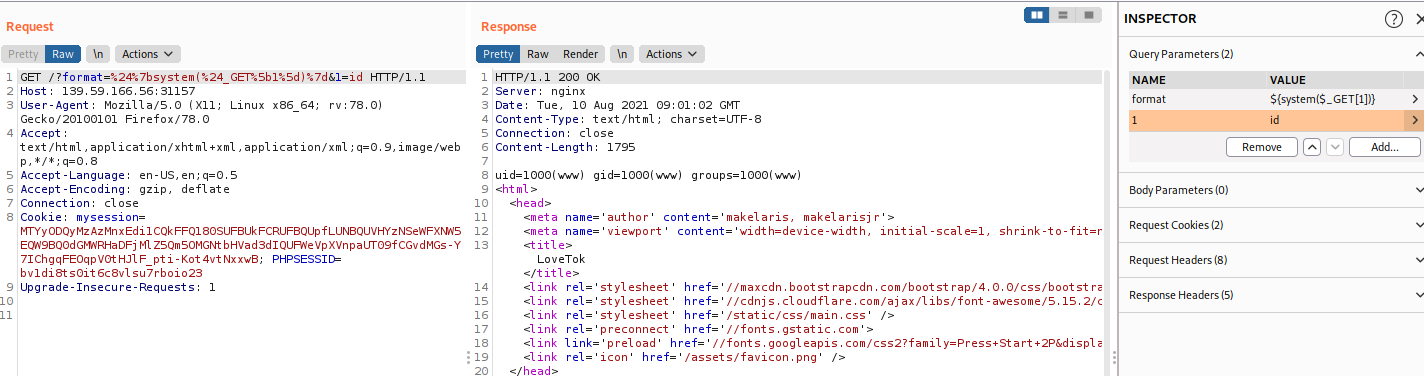Open details chevron for parameter 1
This screenshot has height=376, width=1424.
(x=1414, y=120)
